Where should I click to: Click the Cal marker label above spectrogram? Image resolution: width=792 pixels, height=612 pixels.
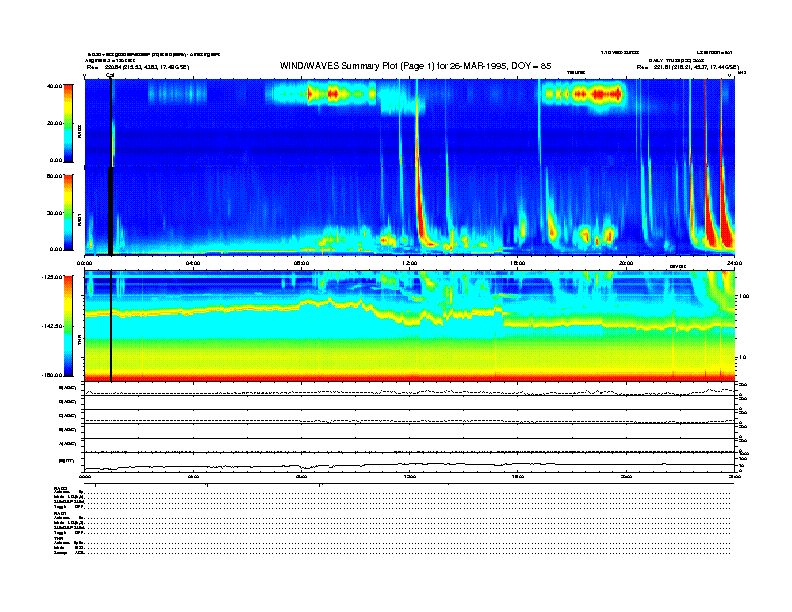pos(110,75)
